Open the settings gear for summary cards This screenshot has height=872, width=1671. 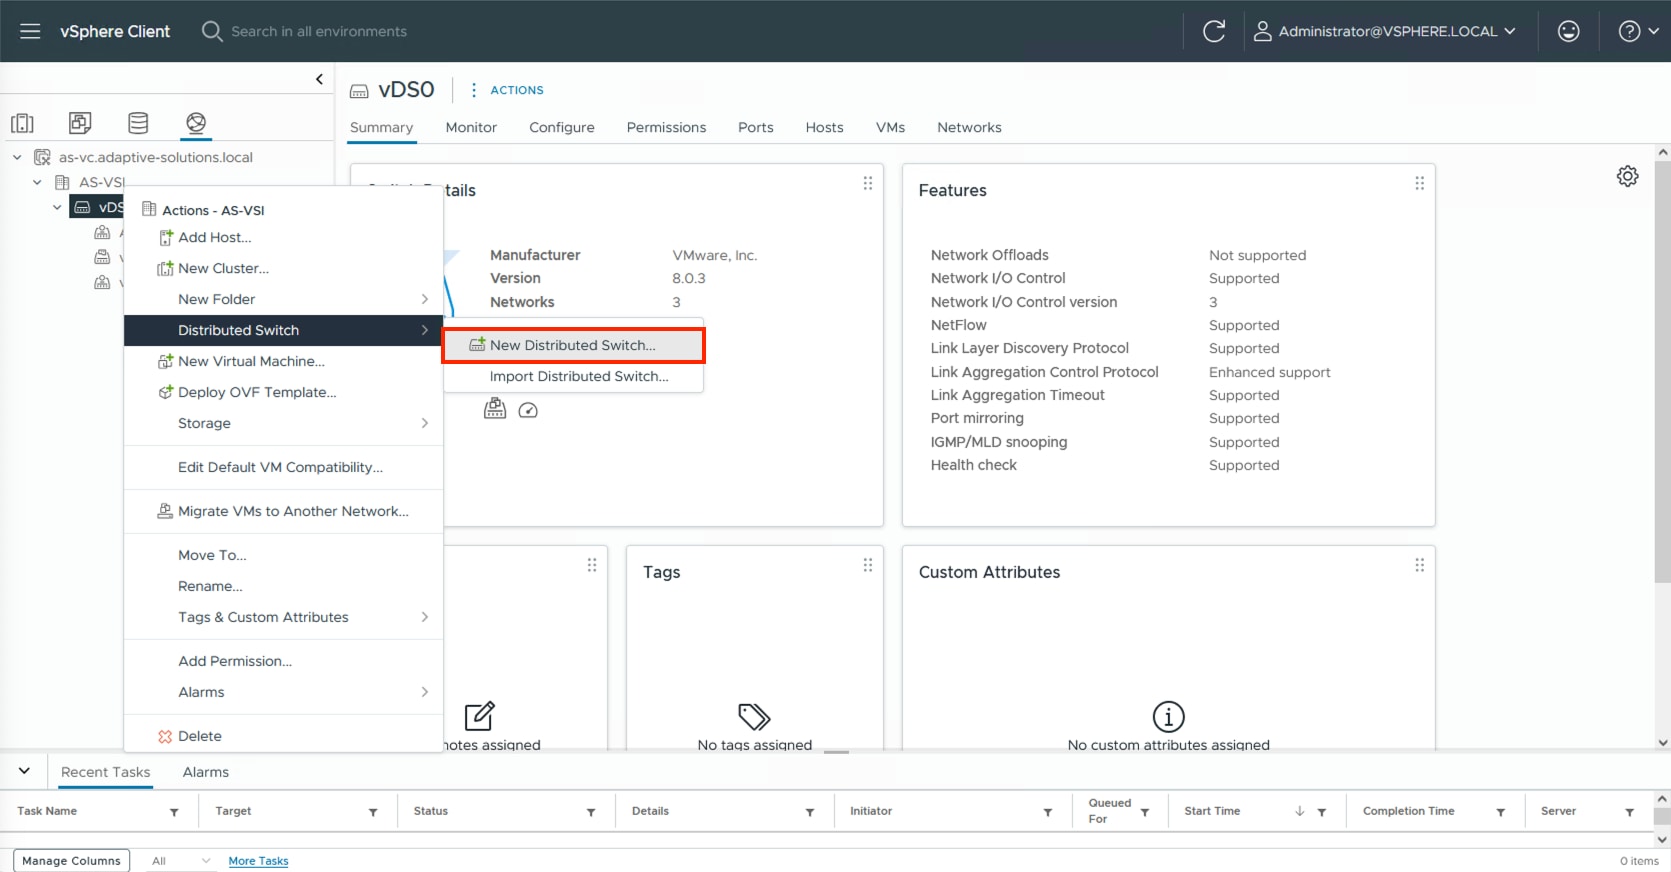1627,176
